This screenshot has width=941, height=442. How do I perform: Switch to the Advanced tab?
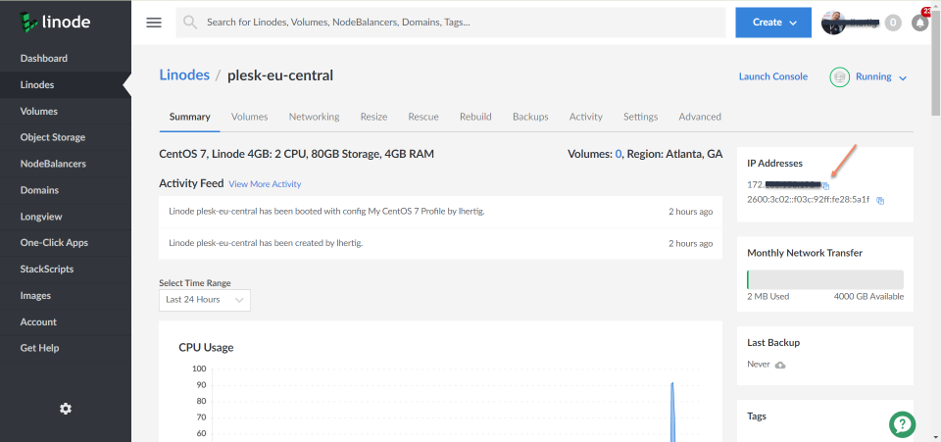tap(700, 116)
